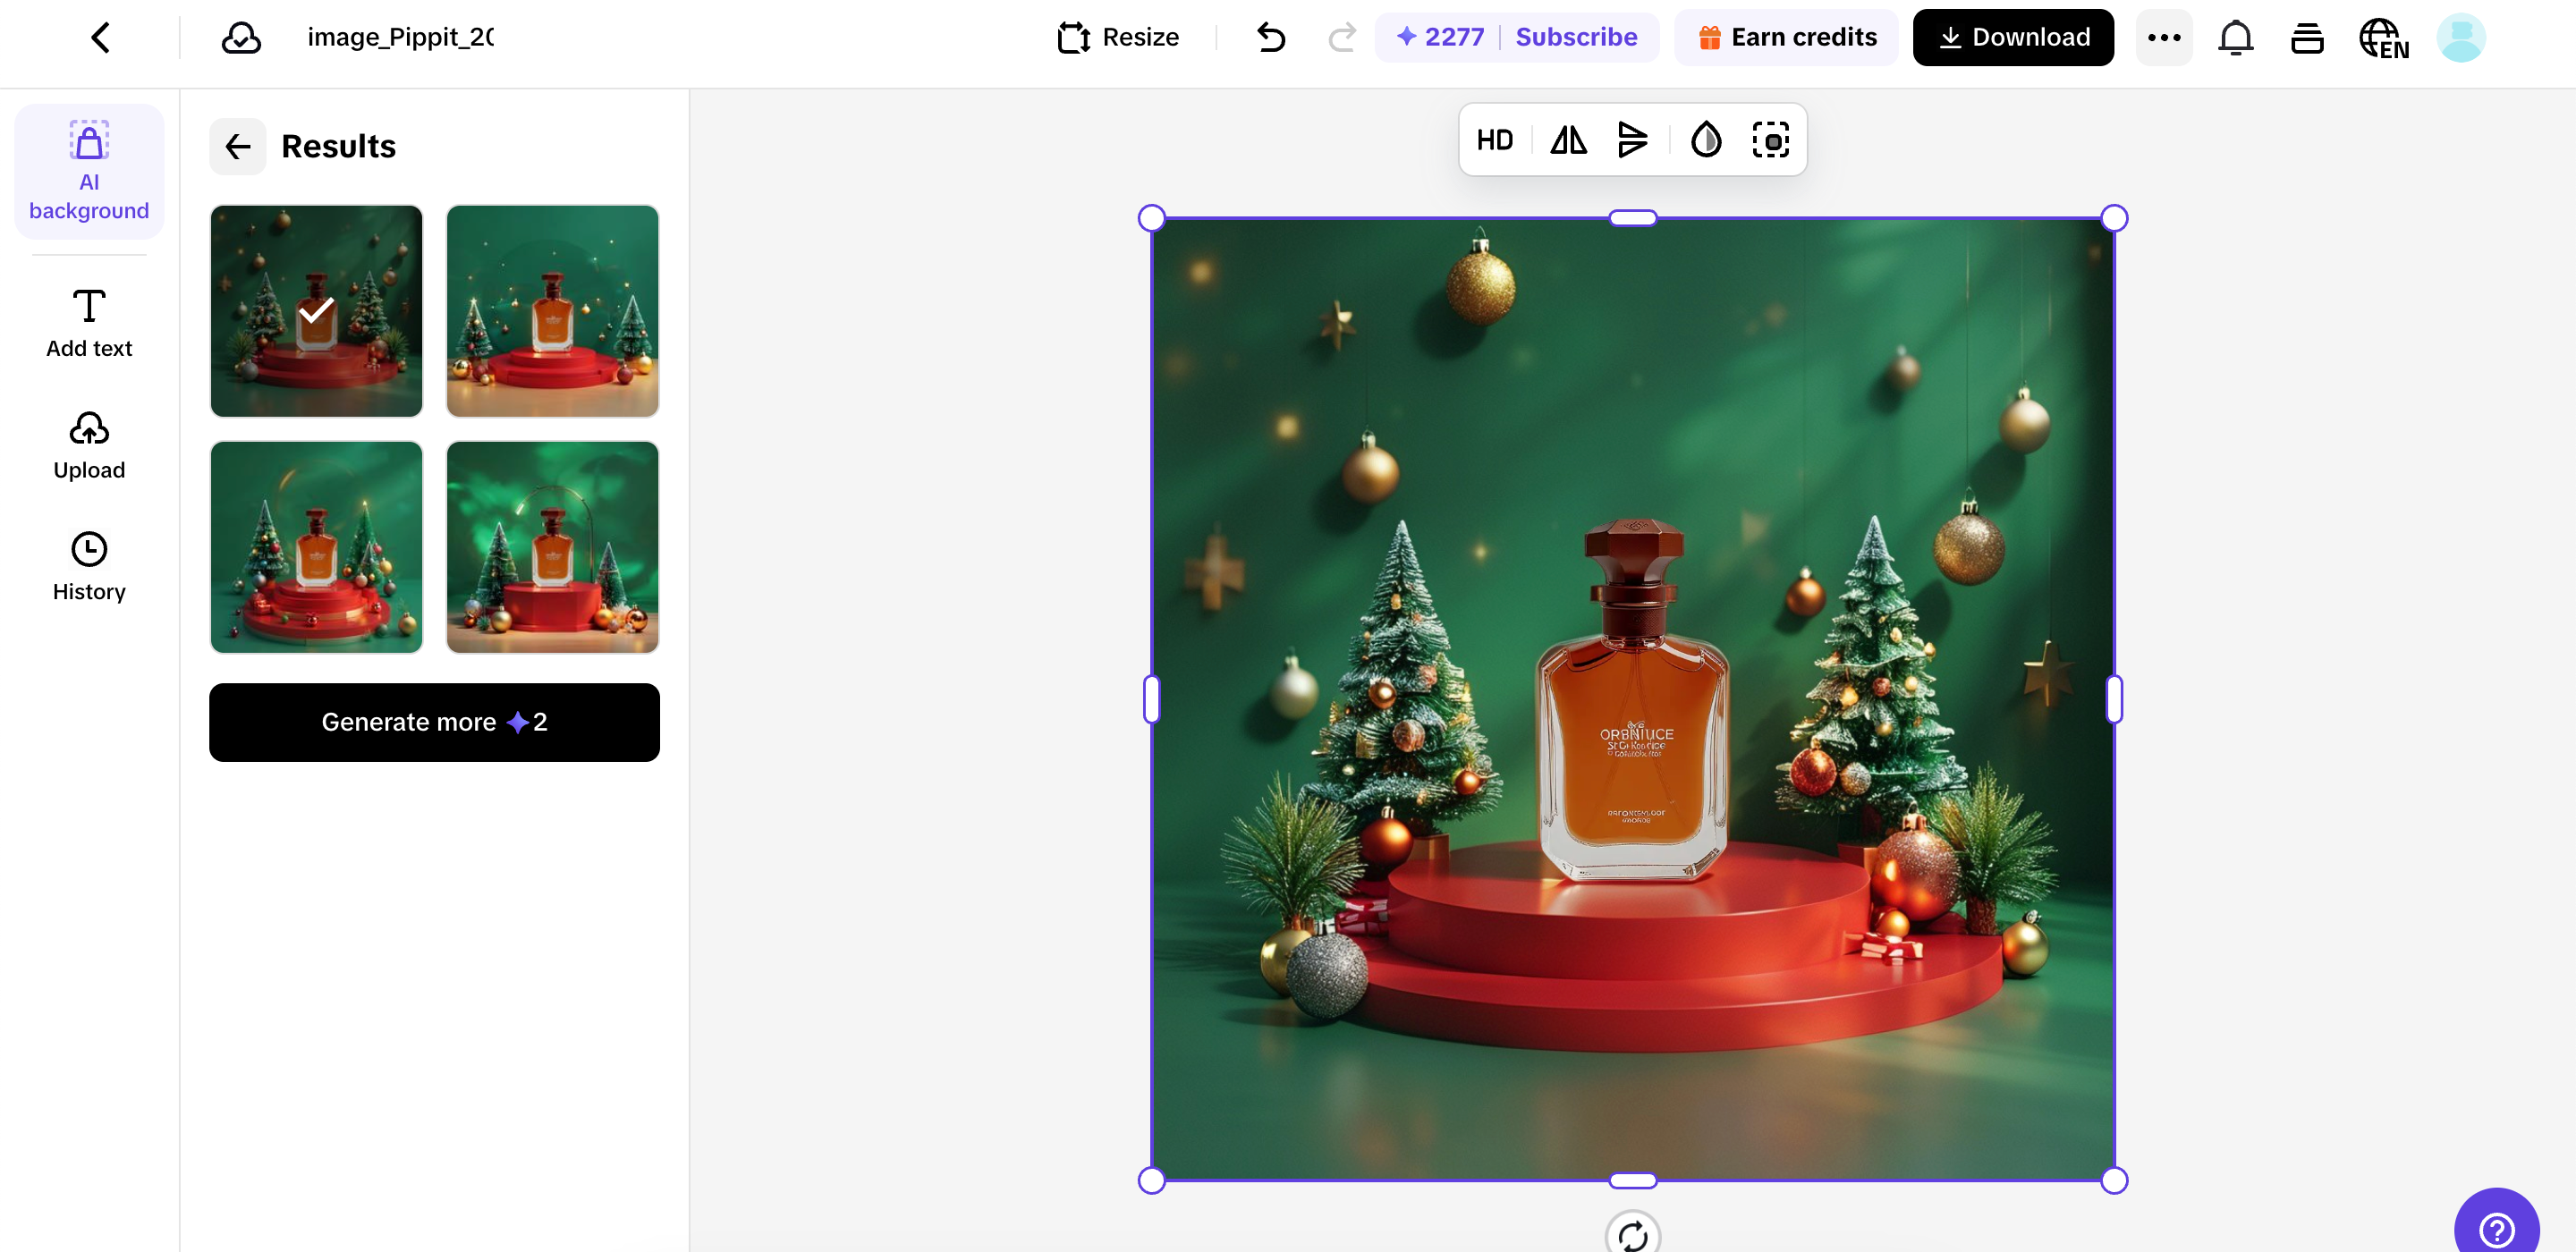Open the Earn credits panel

click(1786, 37)
